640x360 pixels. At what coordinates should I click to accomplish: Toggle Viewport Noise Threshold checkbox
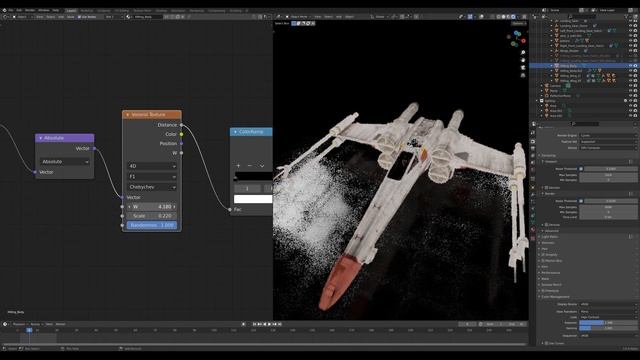pos(581,169)
